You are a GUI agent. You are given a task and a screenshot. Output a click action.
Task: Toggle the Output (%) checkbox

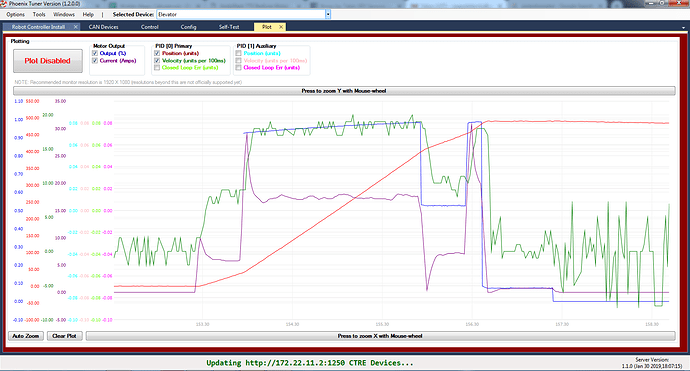click(x=95, y=53)
